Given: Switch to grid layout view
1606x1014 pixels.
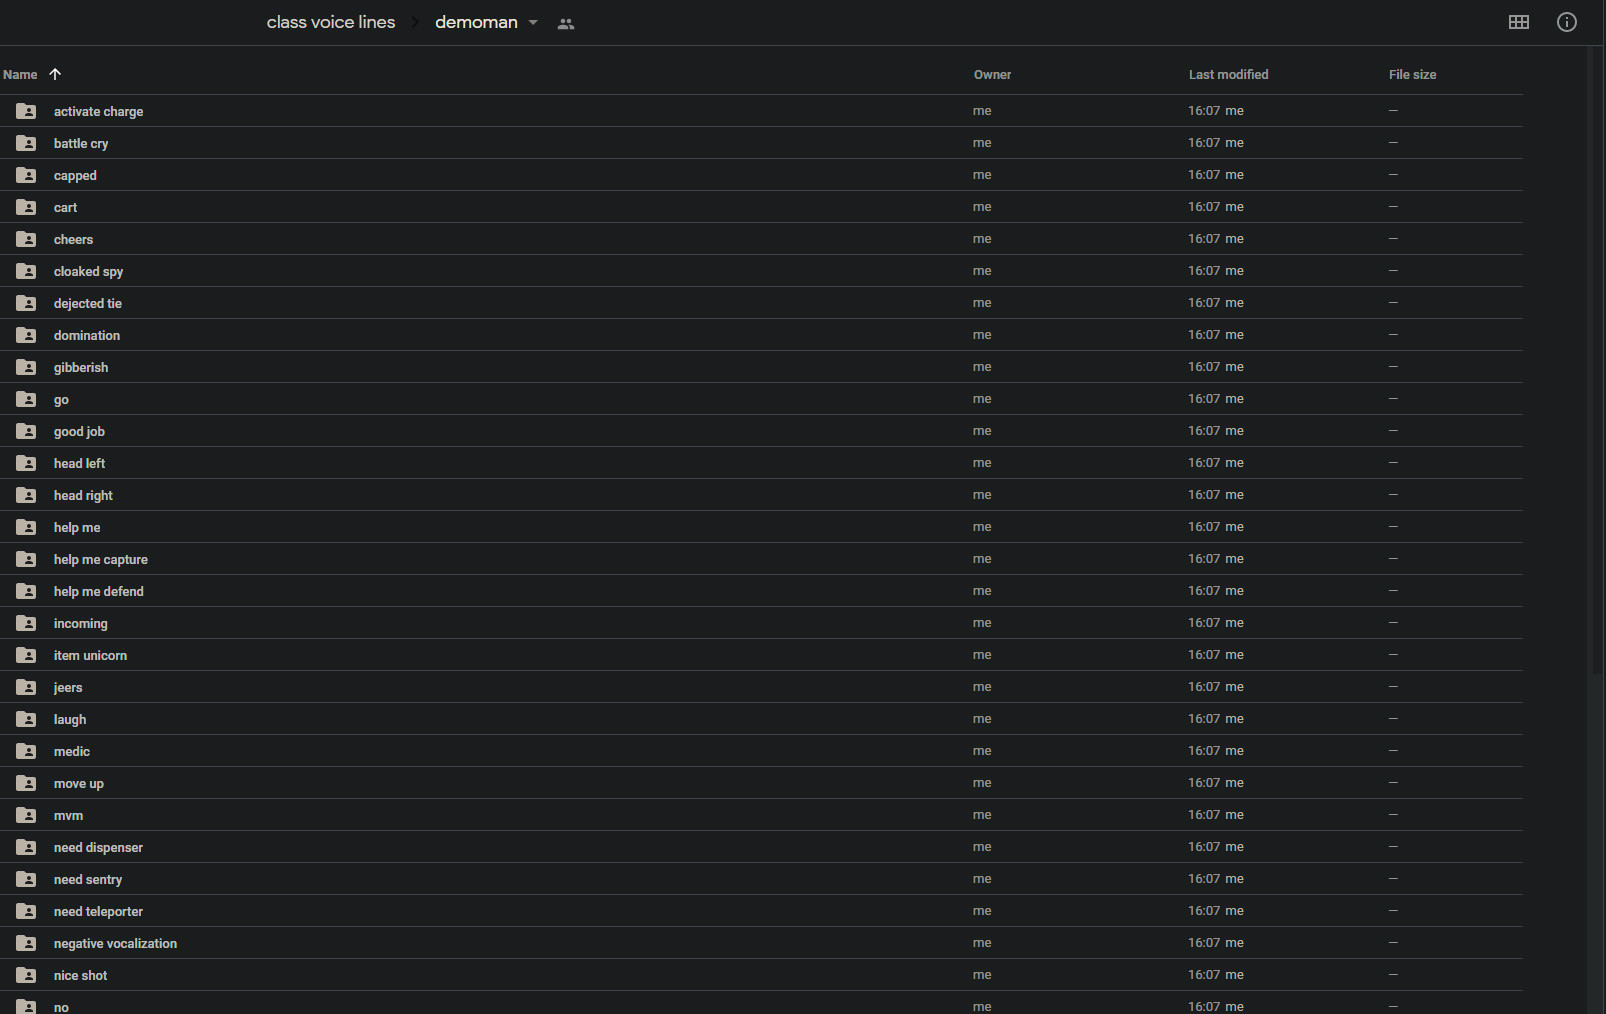Looking at the screenshot, I should coord(1518,22).
